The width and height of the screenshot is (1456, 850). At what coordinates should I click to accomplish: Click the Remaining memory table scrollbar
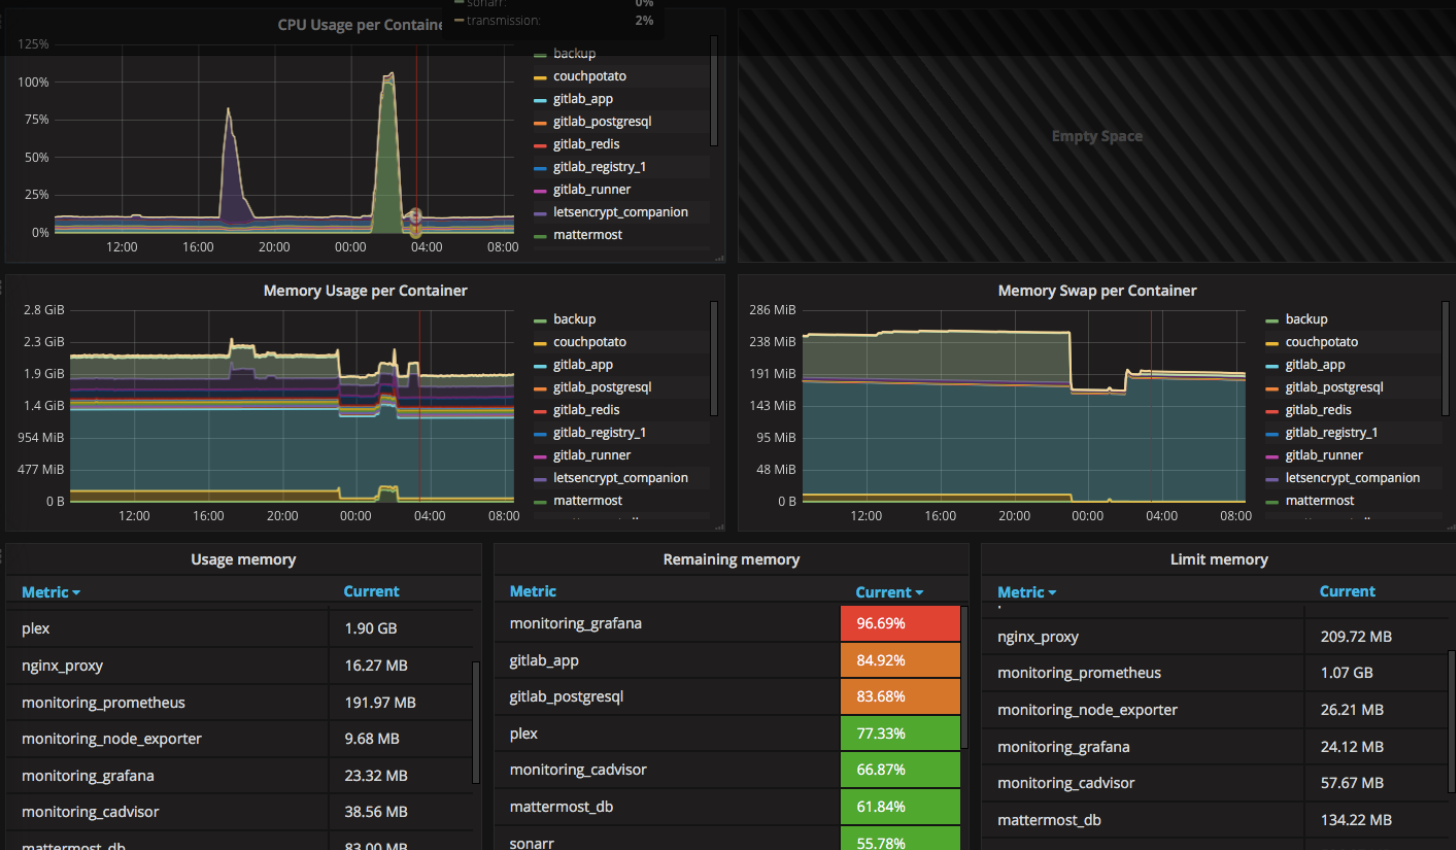tap(964, 677)
